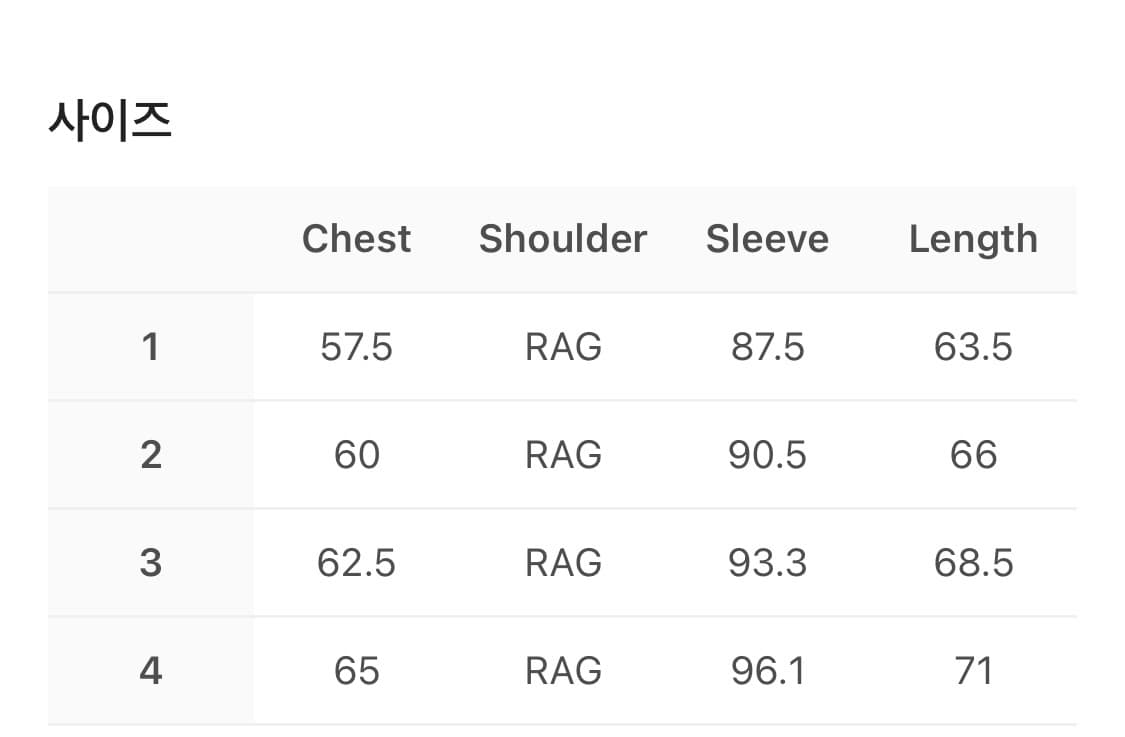Click length value 68.5
1125x737 pixels.
pyautogui.click(x=973, y=563)
